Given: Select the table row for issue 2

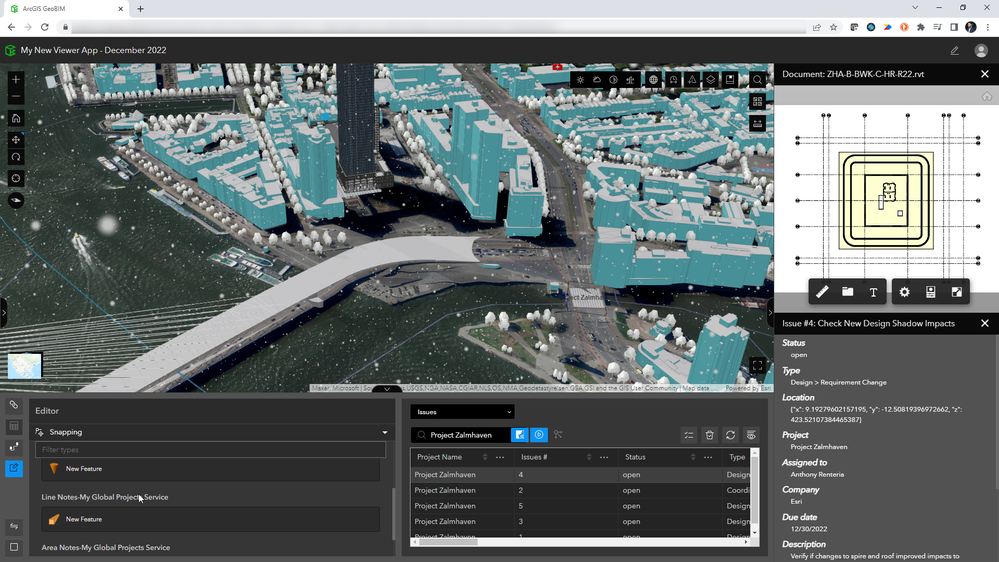Looking at the screenshot, I should pos(580,490).
